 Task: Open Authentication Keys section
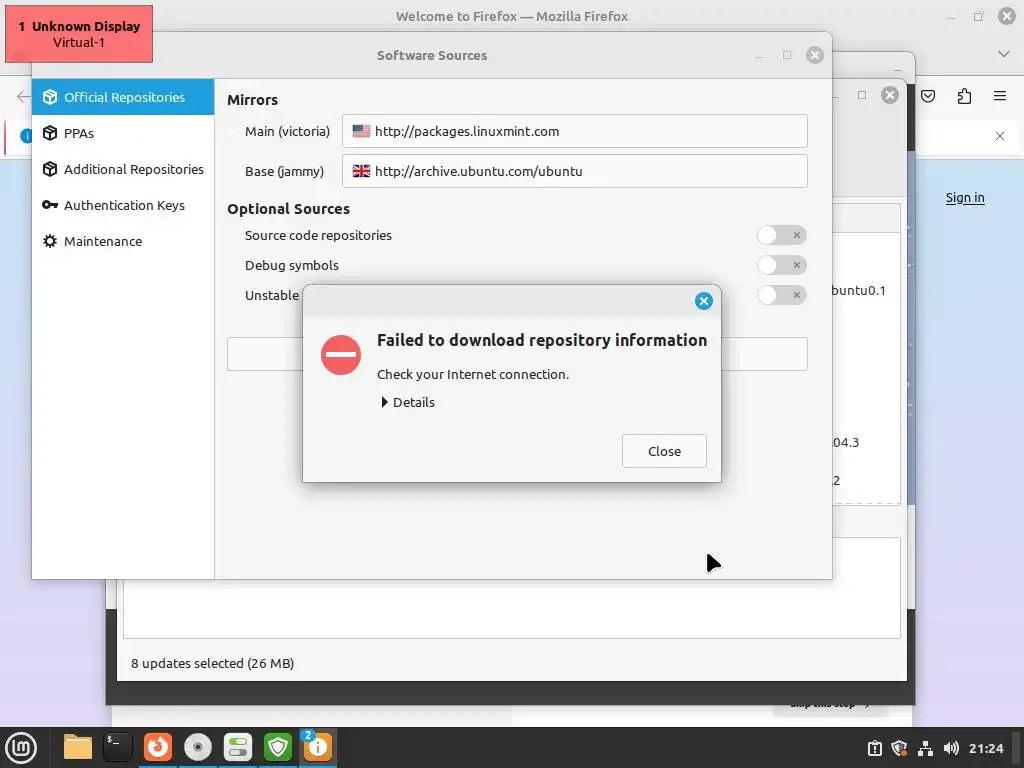[x=123, y=205]
